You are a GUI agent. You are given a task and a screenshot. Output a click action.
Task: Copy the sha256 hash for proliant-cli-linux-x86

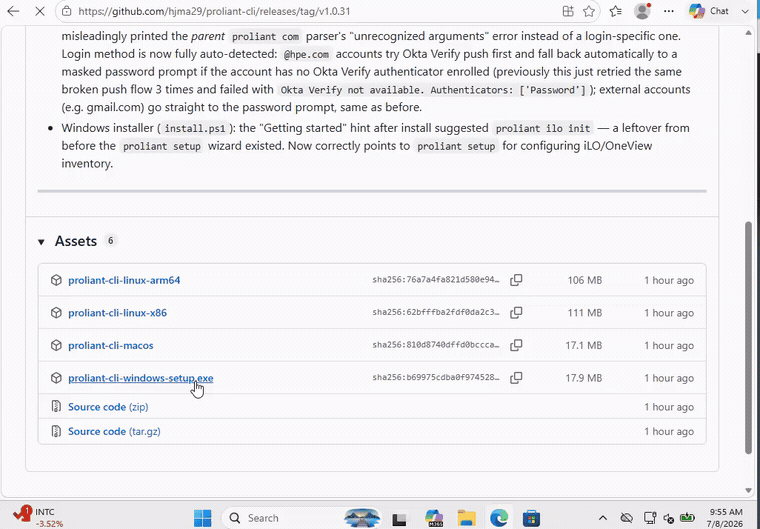click(516, 312)
